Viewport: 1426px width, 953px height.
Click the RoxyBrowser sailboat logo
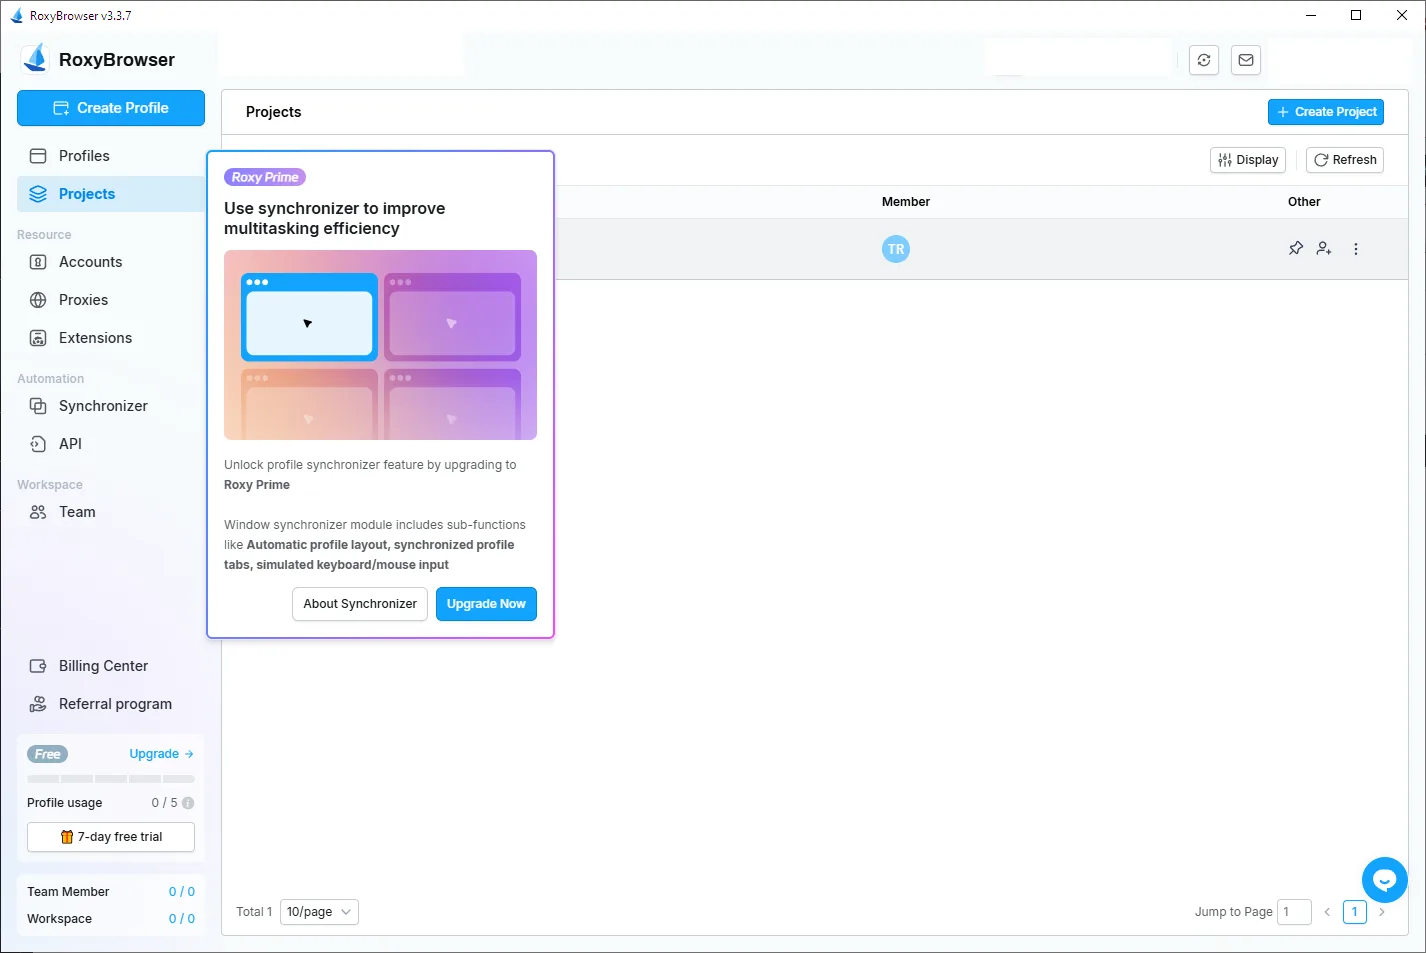pos(36,59)
